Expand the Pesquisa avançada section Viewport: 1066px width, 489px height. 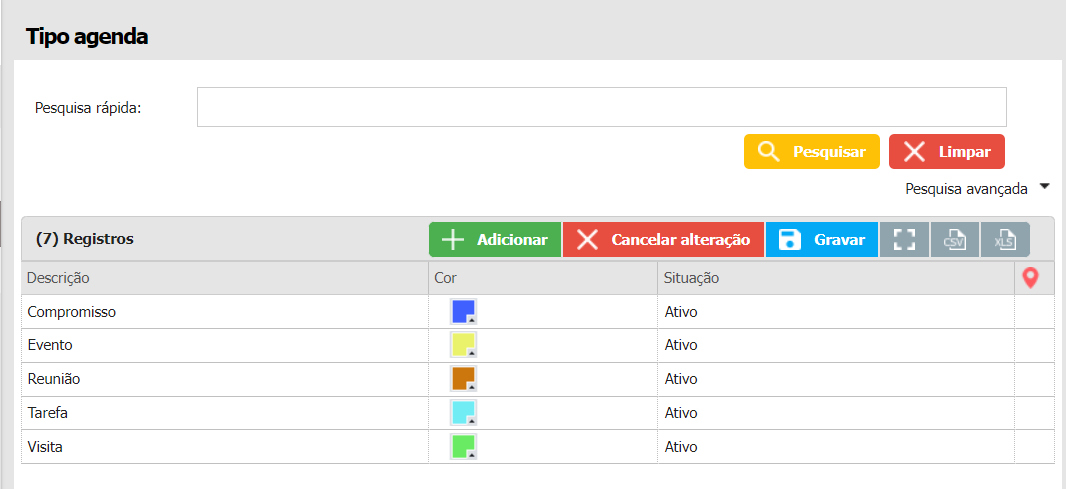coord(977,188)
